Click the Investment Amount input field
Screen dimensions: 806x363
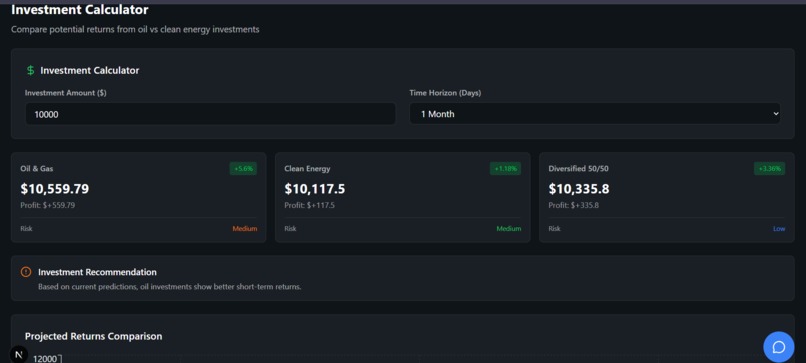(210, 114)
